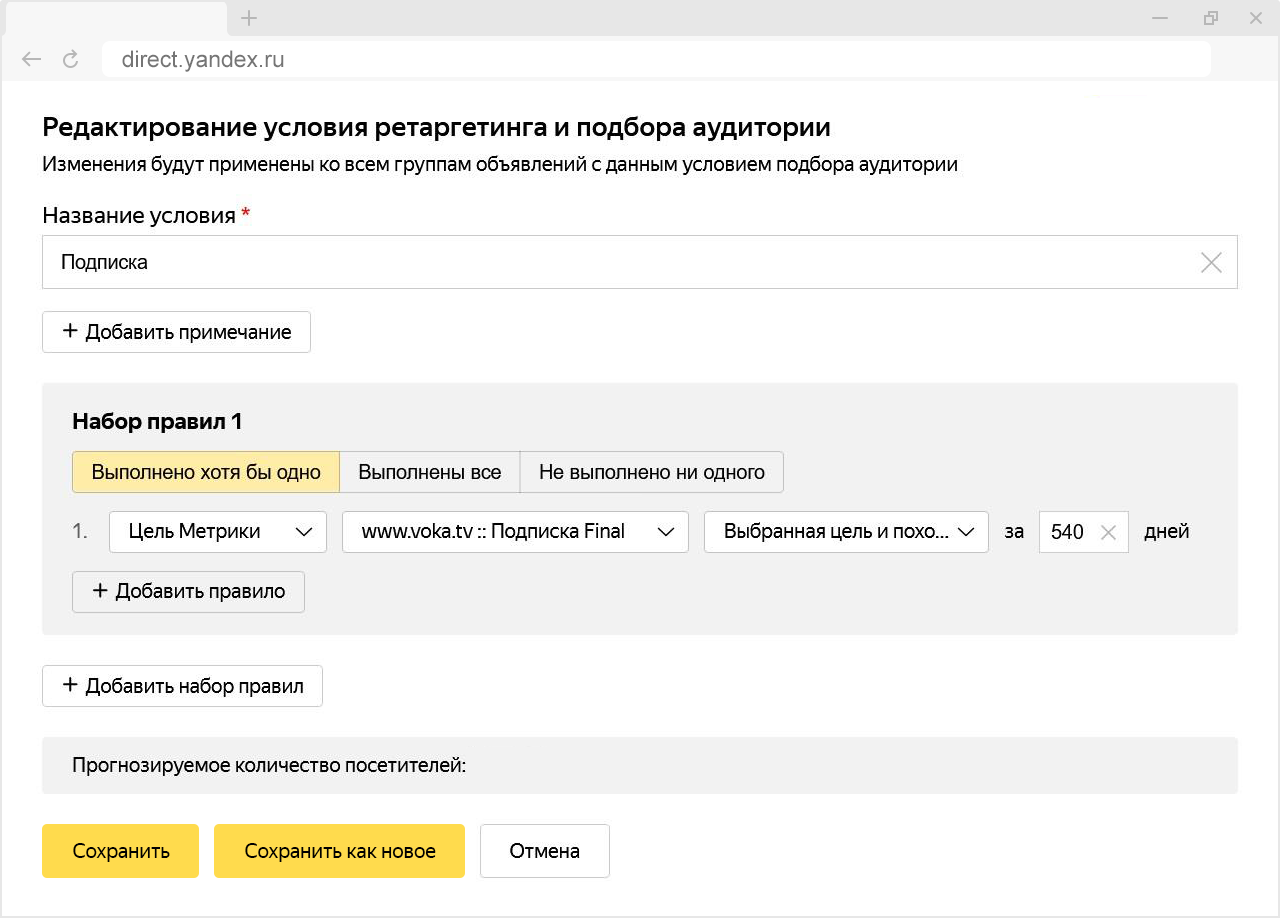Viewport: 1280px width, 918px height.
Task: Switch rule mode to "Выполнены все"
Action: tap(430, 472)
